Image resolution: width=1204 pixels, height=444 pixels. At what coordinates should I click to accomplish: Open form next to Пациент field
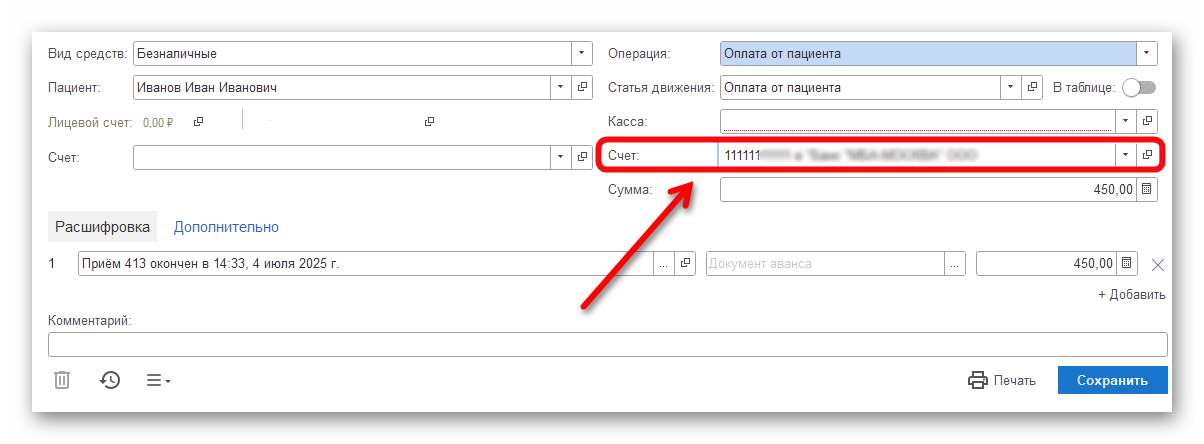point(583,88)
